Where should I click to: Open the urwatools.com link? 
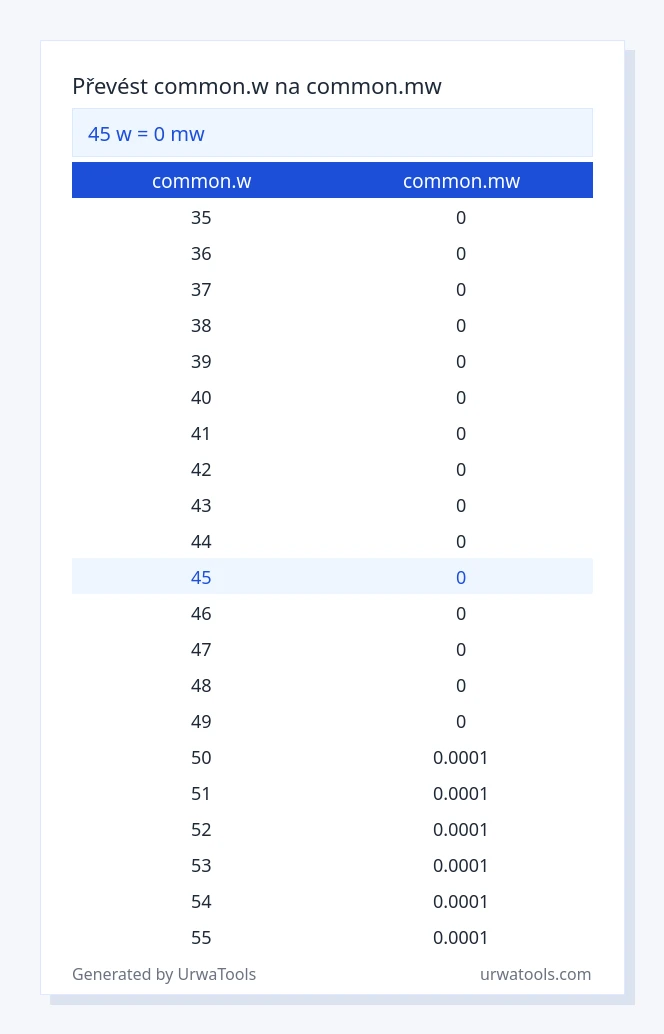point(535,974)
